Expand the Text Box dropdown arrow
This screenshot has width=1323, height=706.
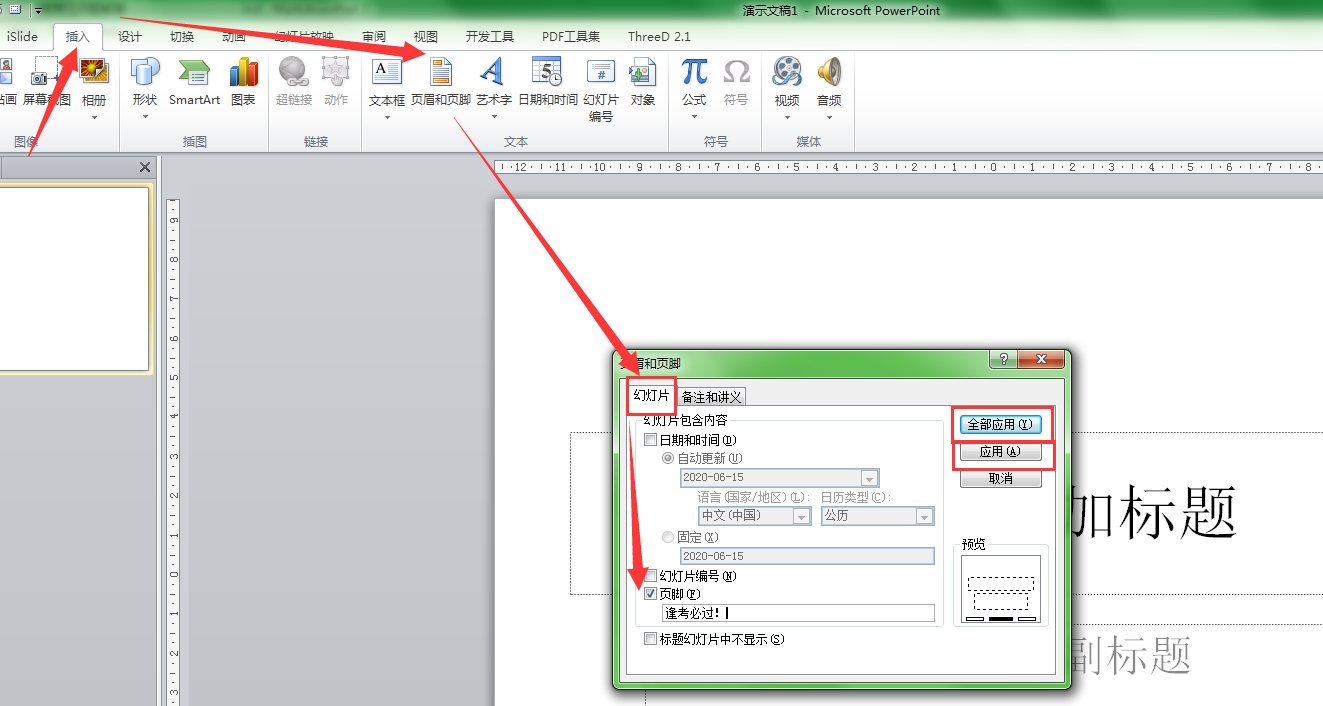(387, 117)
